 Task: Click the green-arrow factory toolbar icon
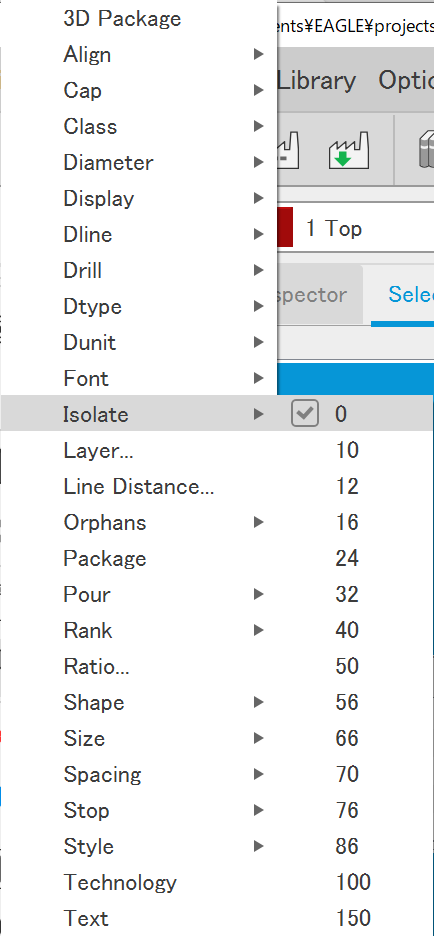coord(349,150)
